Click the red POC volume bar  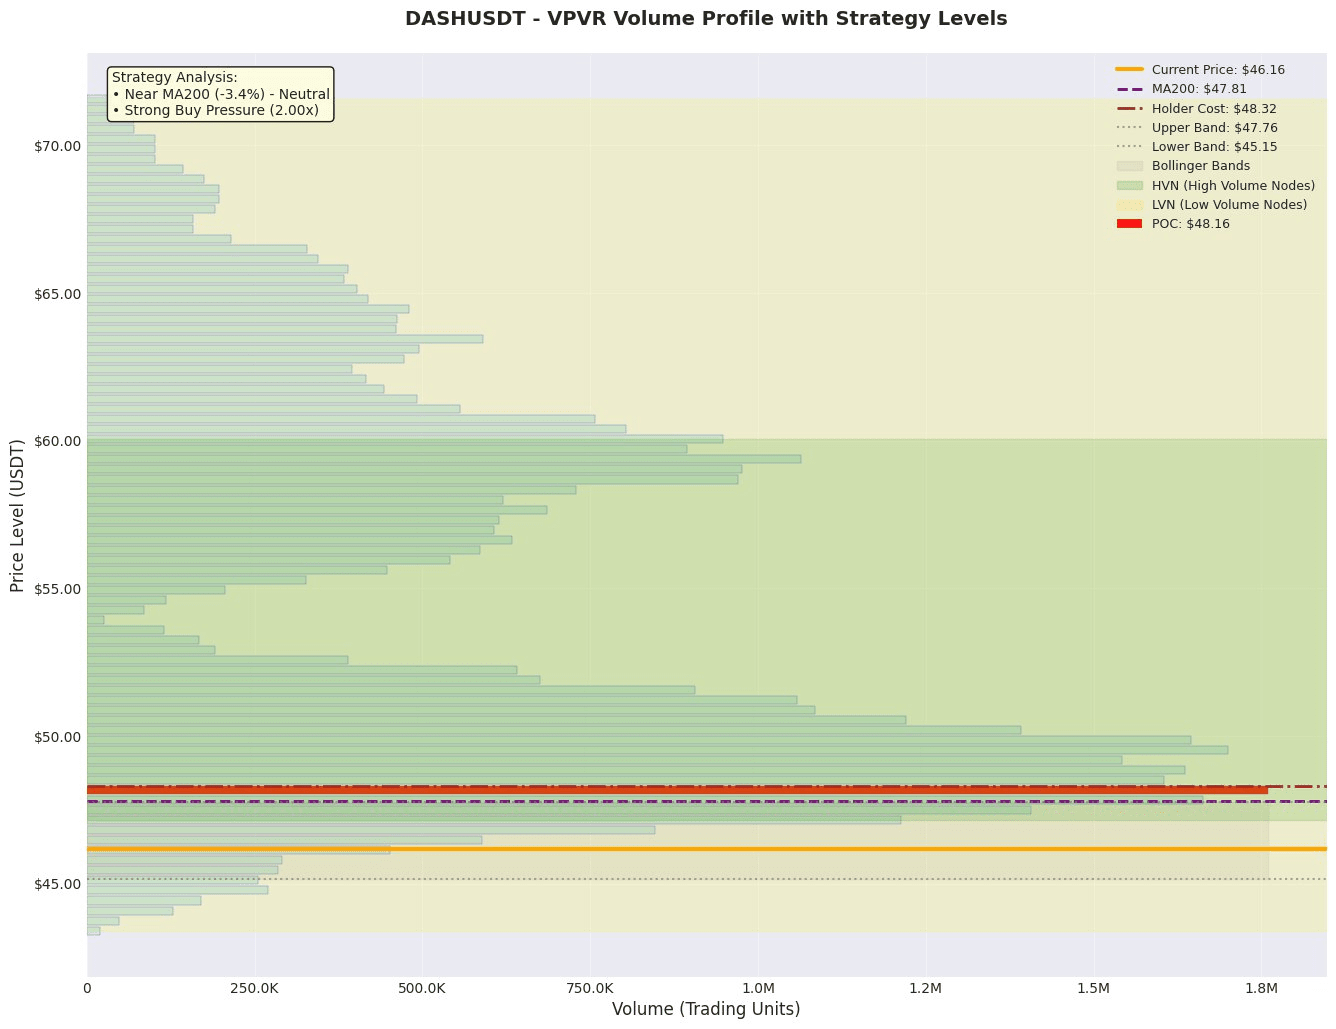coord(677,790)
